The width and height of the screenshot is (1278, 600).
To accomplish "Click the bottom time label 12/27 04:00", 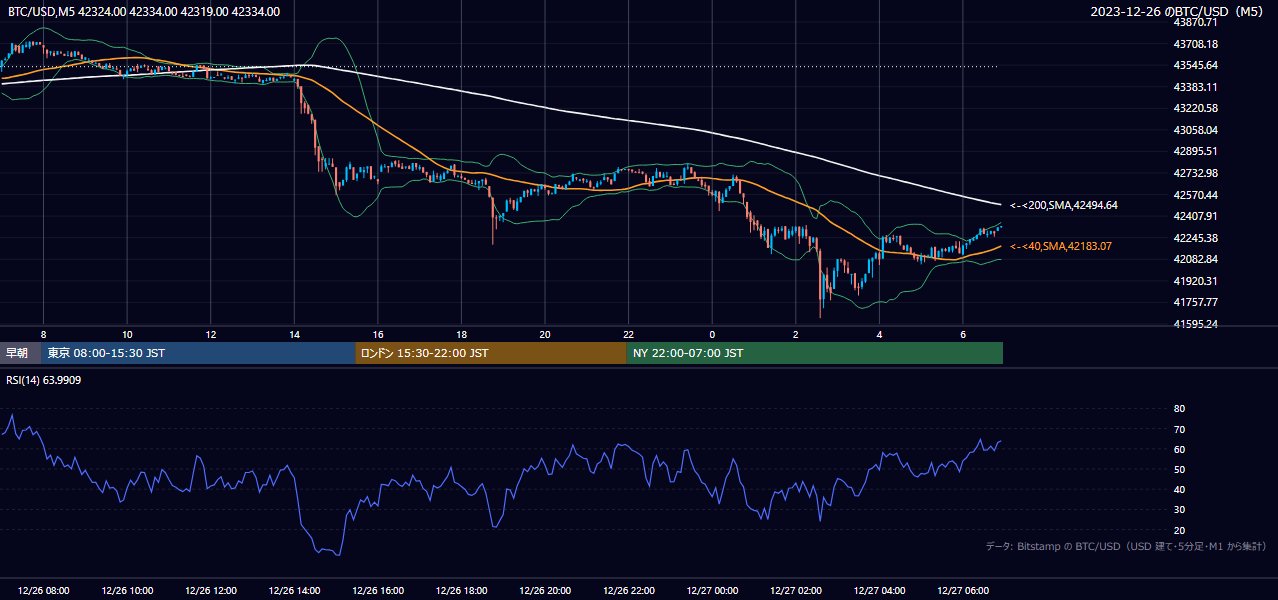I will click(880, 591).
